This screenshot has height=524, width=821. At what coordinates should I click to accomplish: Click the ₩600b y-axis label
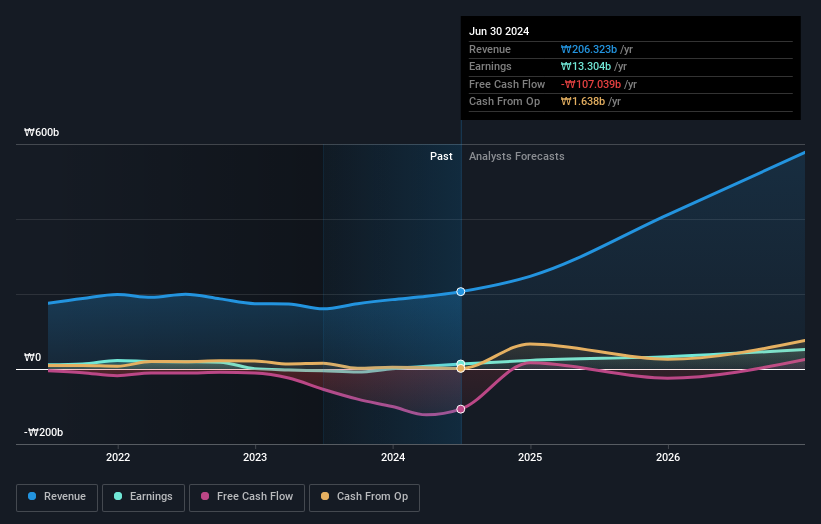[41, 132]
